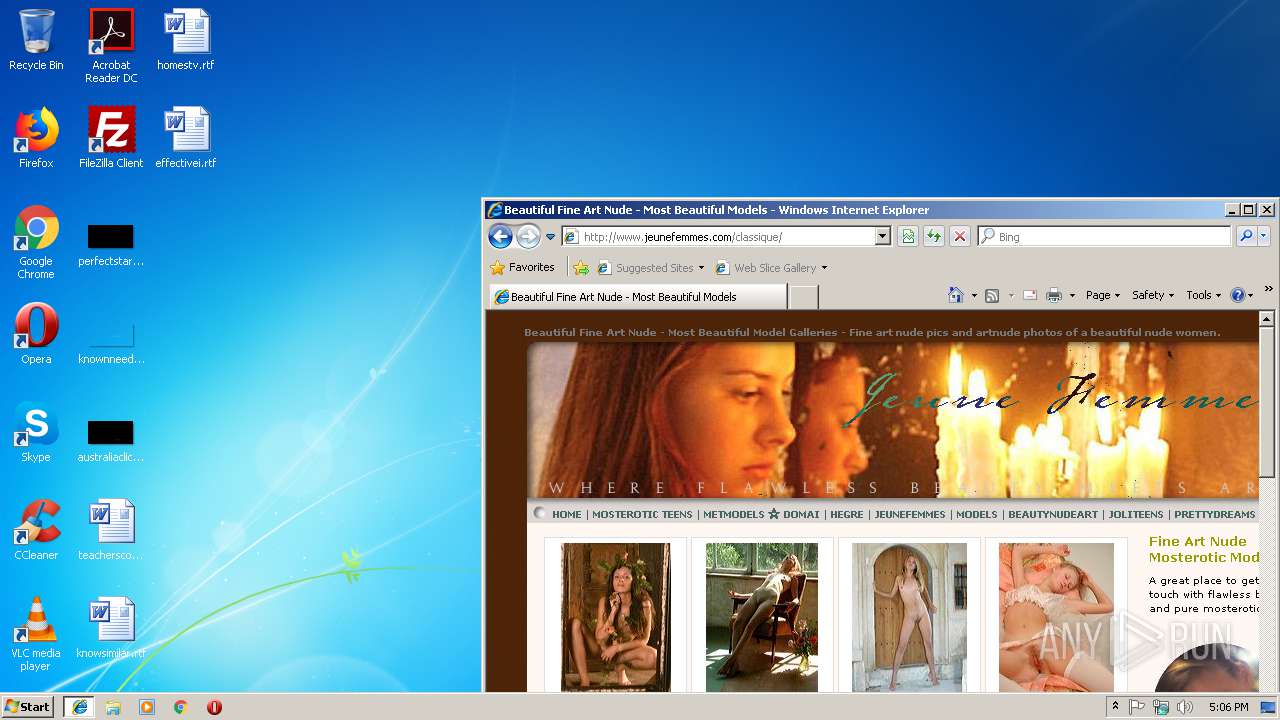Click the HEGRE link in the site navigation

(x=846, y=514)
